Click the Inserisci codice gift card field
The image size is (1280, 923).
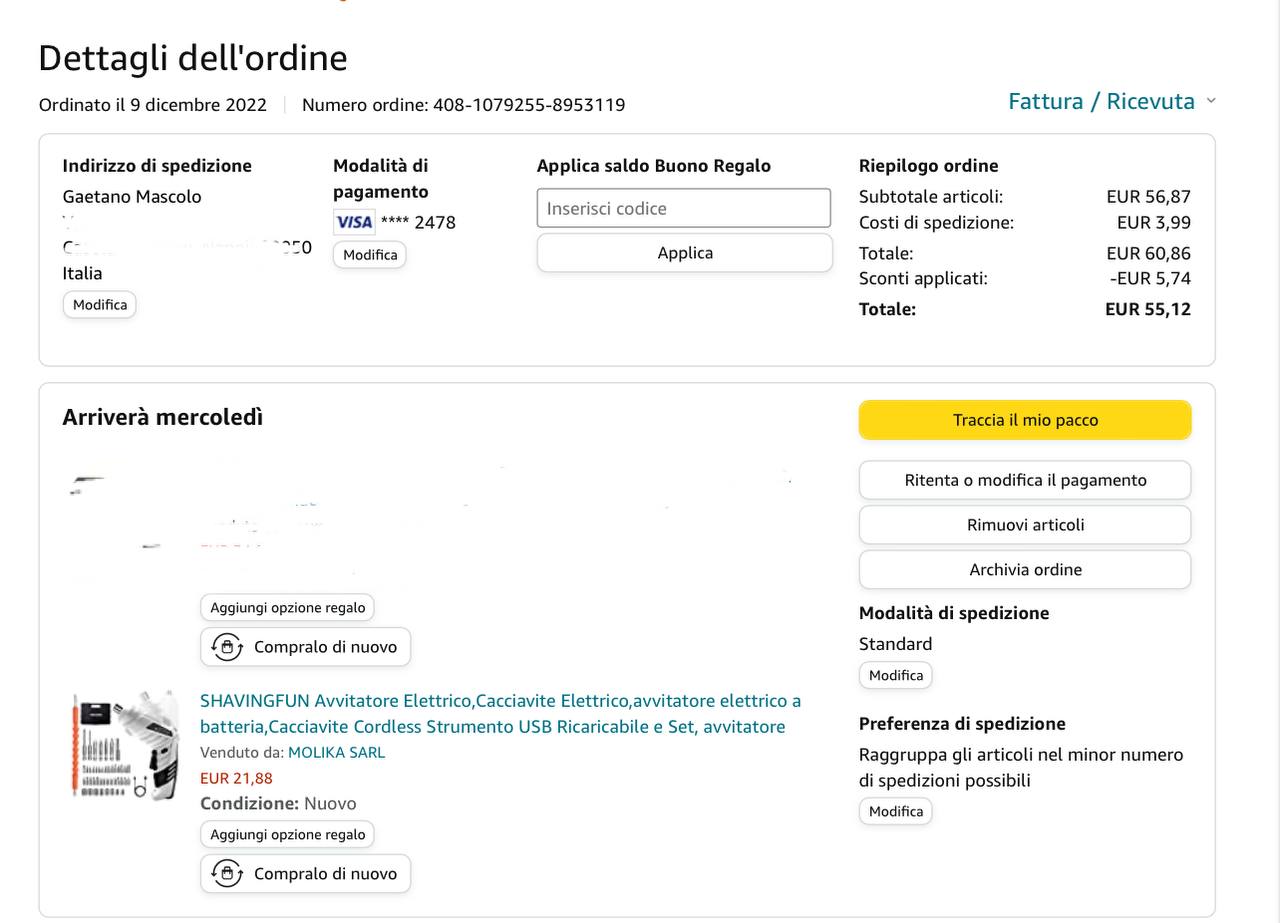(x=684, y=208)
